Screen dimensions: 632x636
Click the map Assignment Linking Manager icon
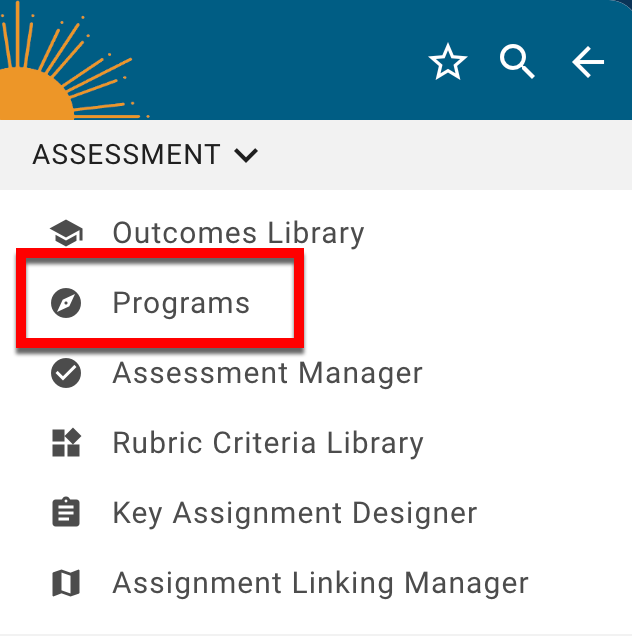[x=66, y=583]
